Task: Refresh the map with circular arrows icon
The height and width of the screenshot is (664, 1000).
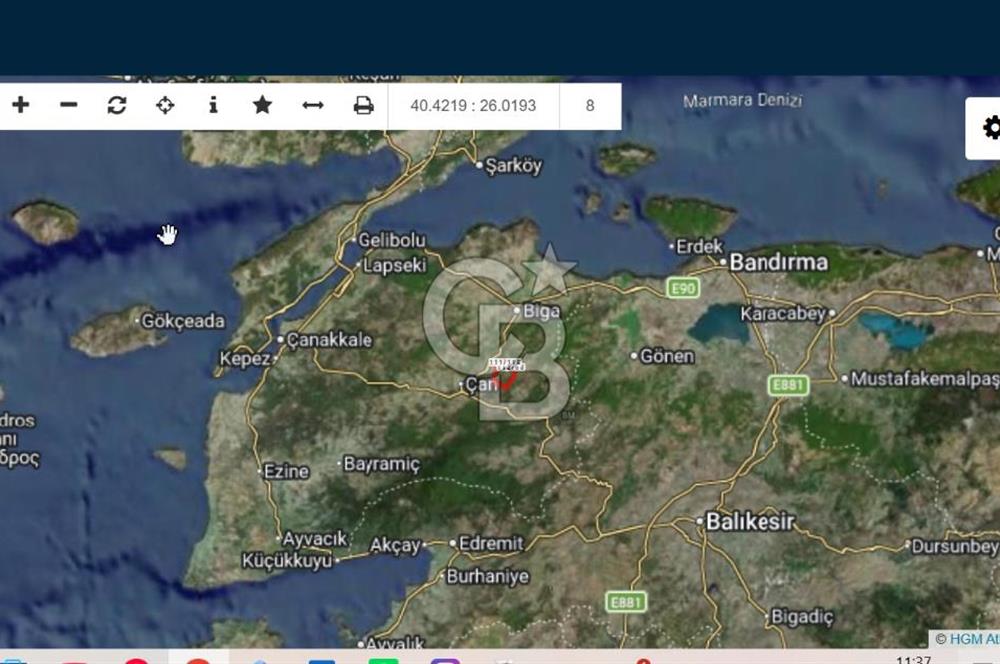Action: pos(117,105)
